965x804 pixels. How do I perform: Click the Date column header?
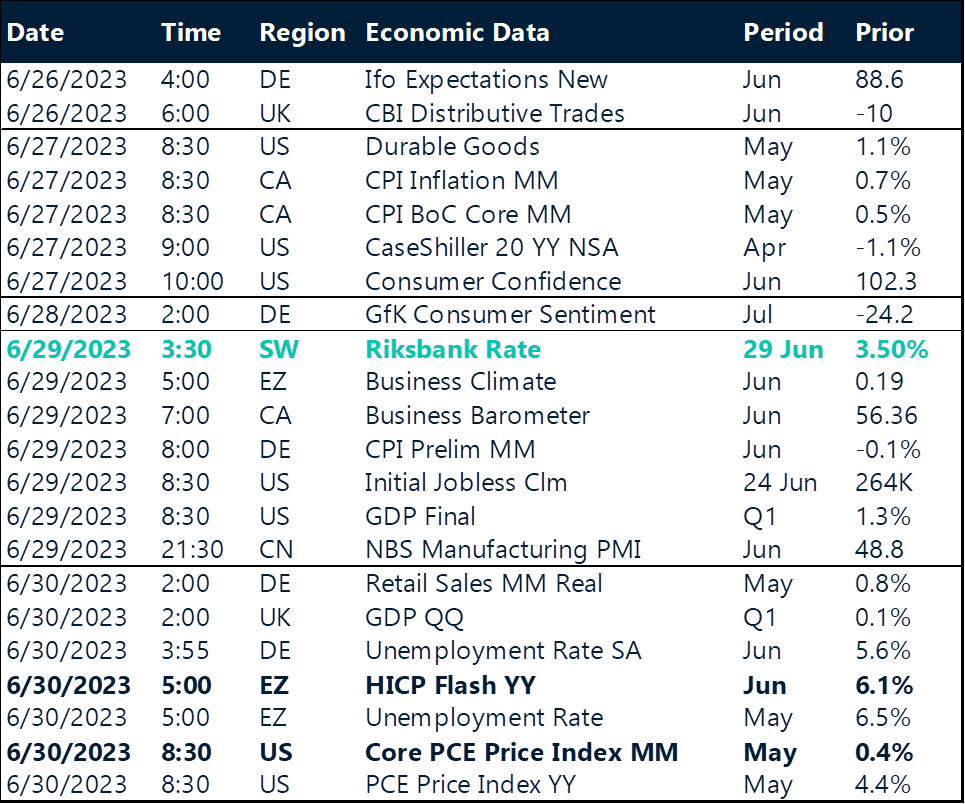[35, 32]
